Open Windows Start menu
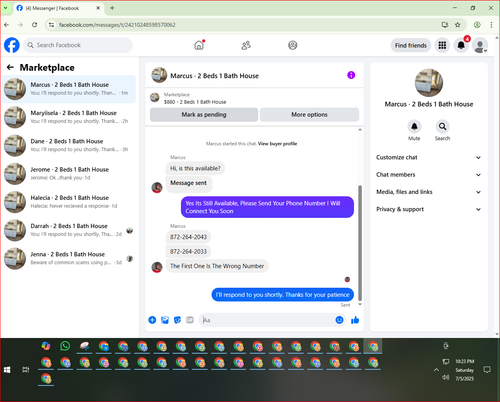Viewport: 500px width, 402px height. 7,370
